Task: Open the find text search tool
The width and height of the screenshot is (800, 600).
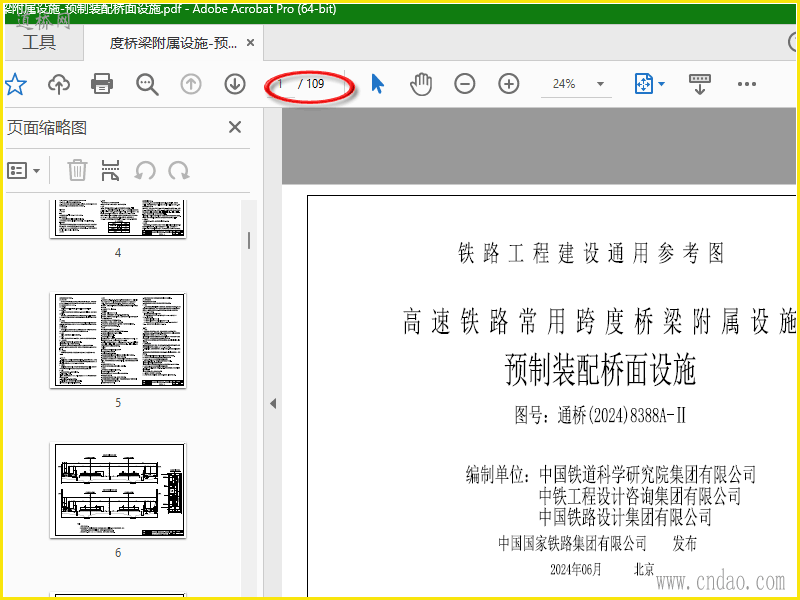Action: 147,84
